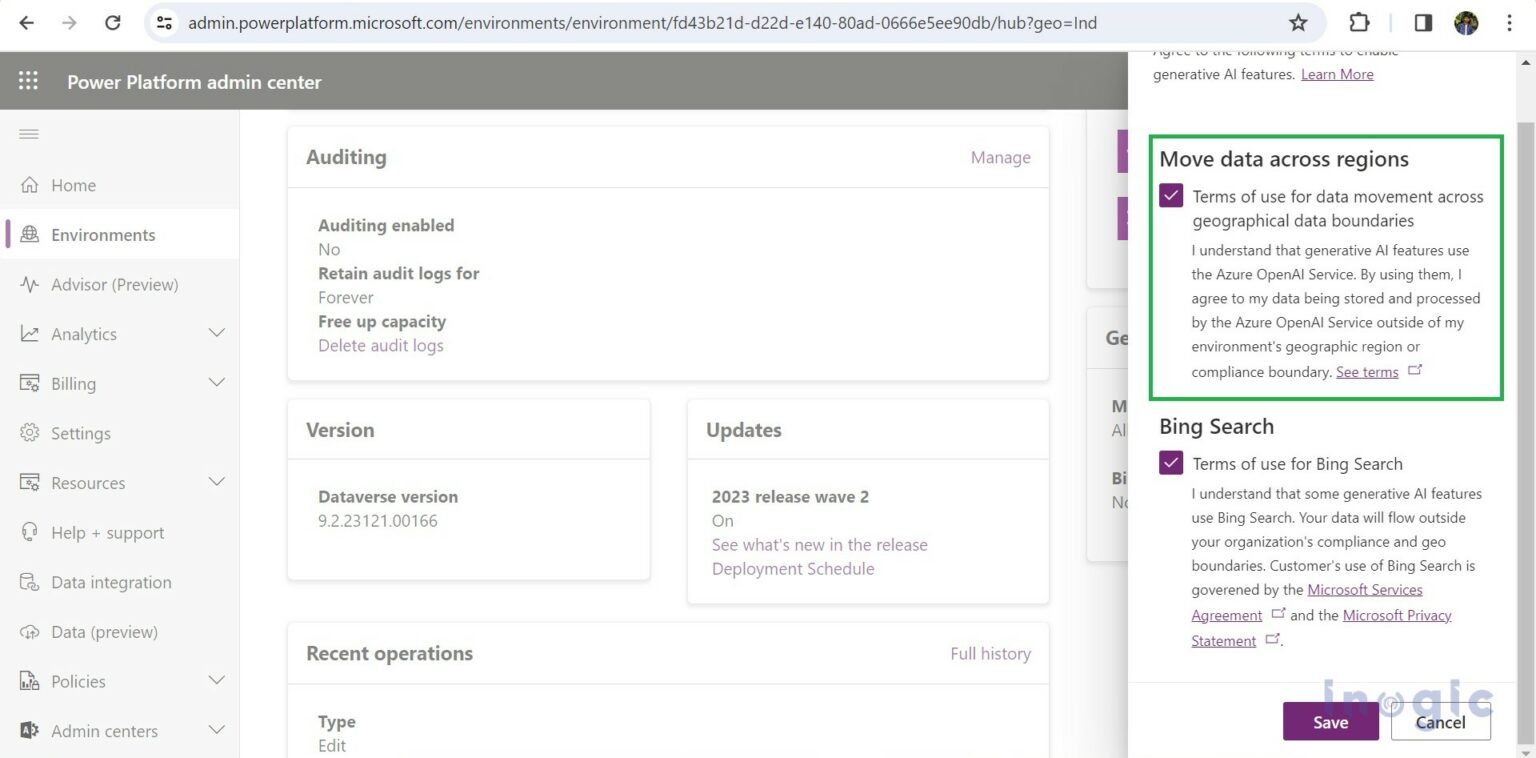Open the Chrome three-dot menu
The height and width of the screenshot is (758, 1536).
pyautogui.click(x=1507, y=22)
